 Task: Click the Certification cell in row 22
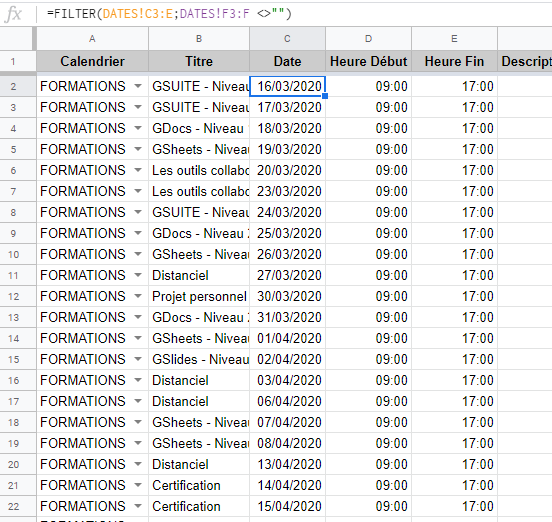[199, 506]
